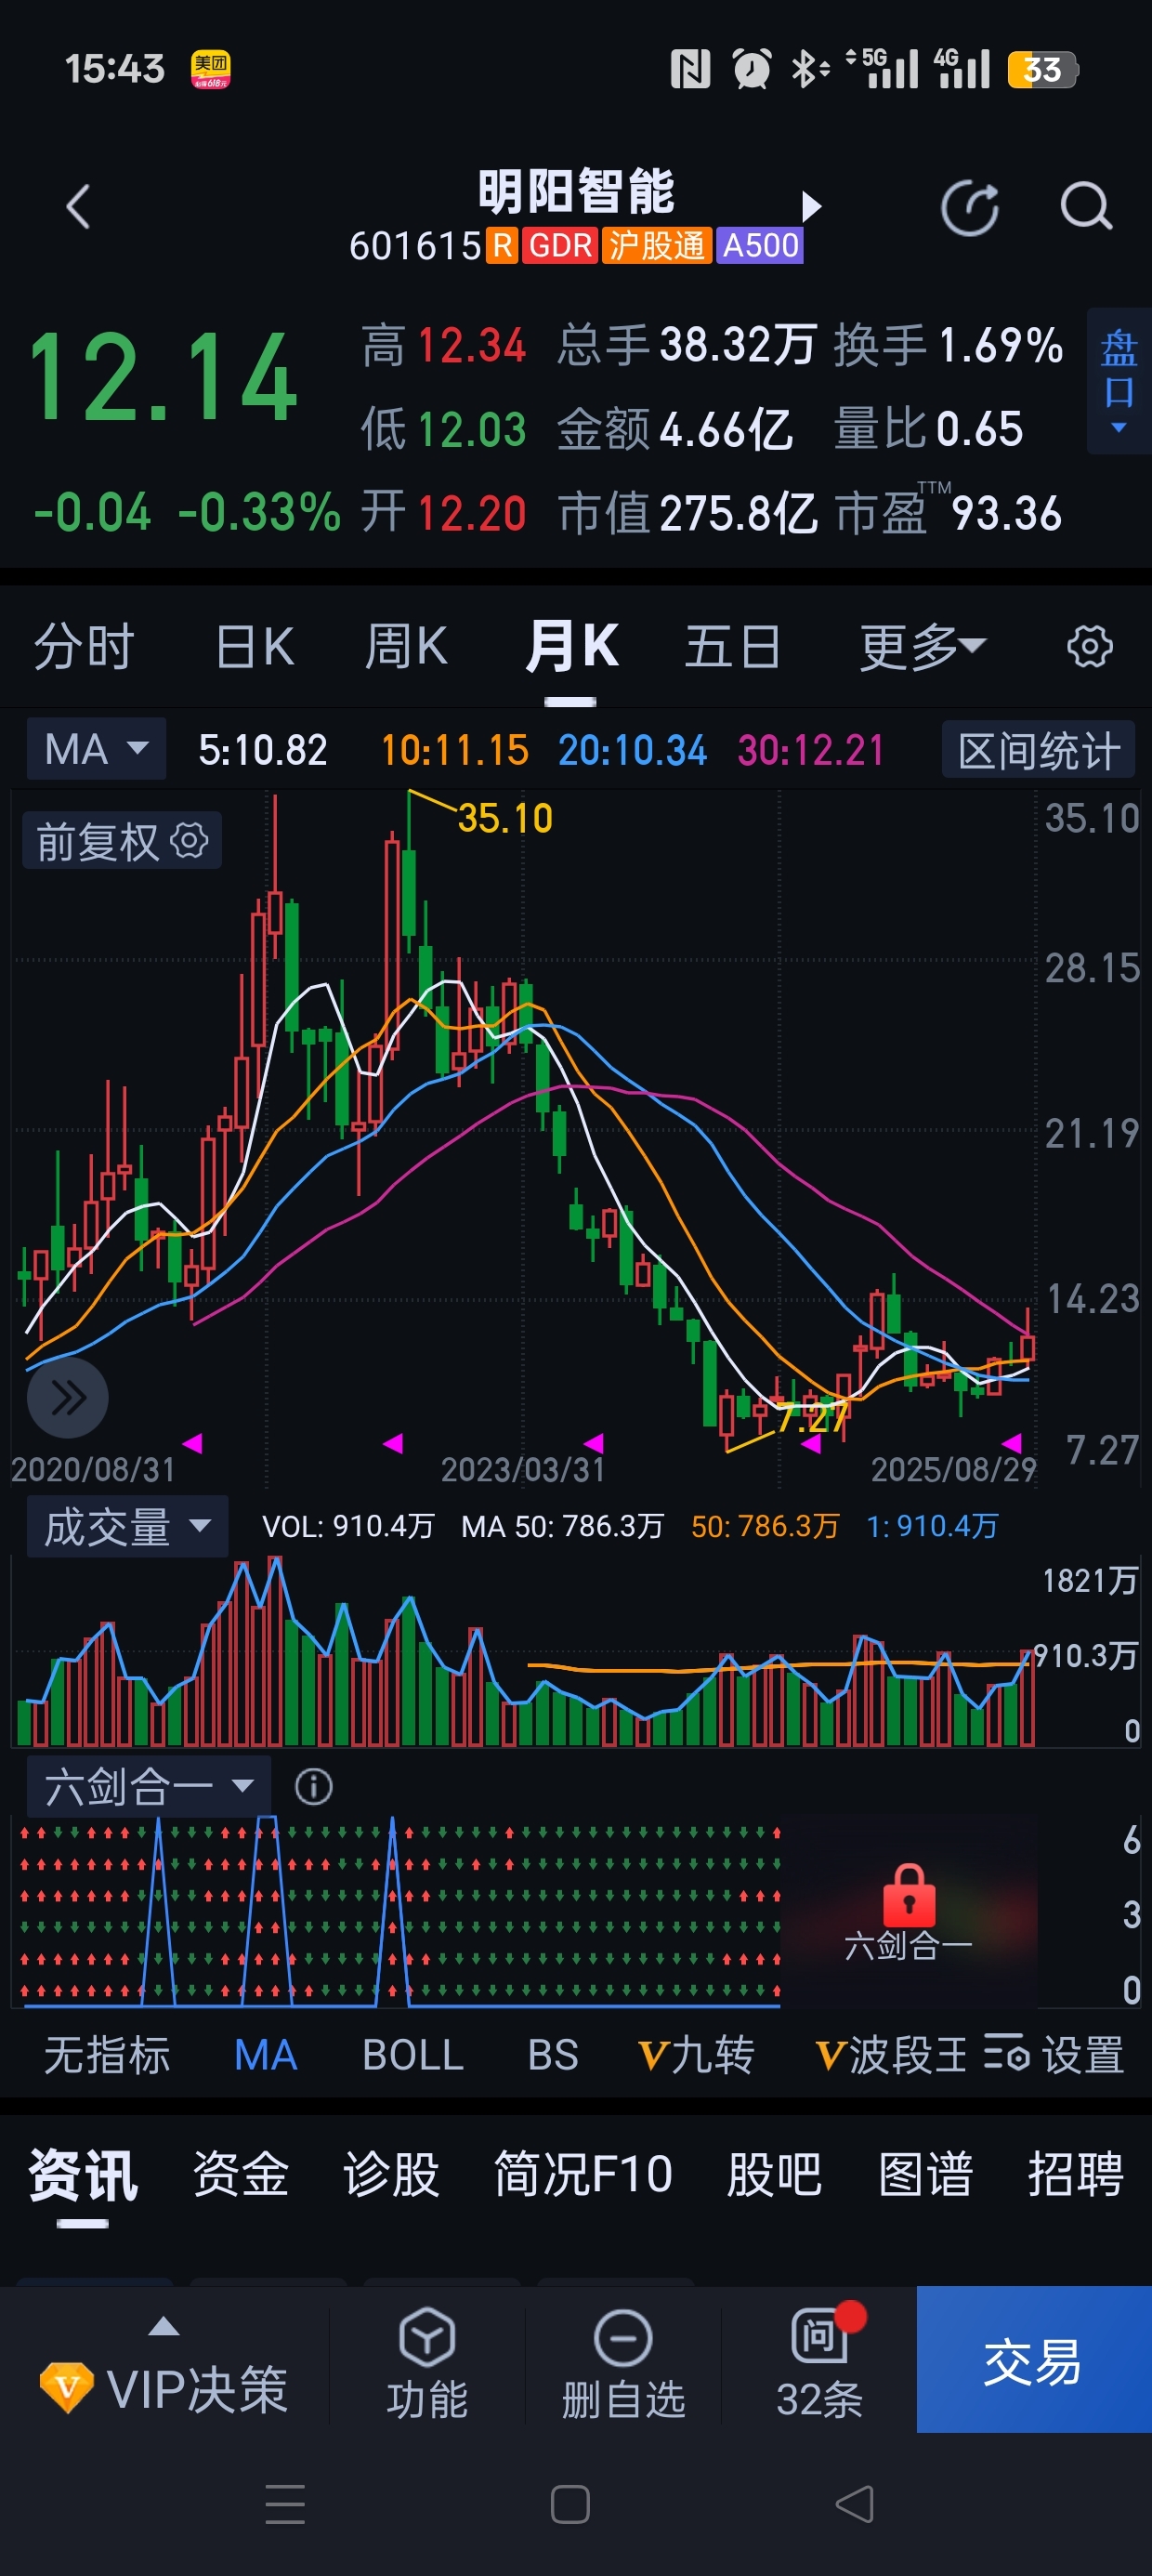Select the 月K chart tab

(571, 647)
